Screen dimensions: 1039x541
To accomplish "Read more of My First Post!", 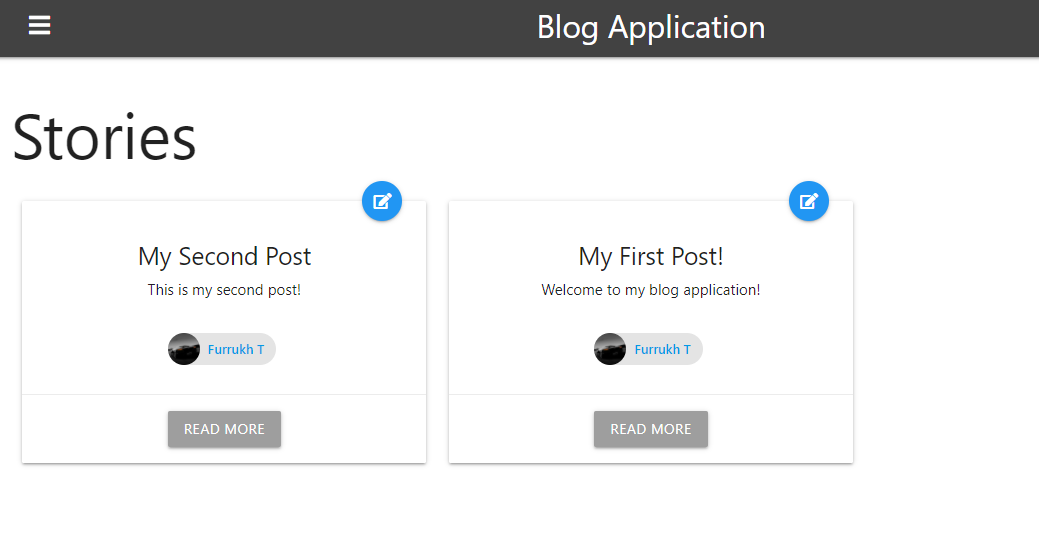I will tap(651, 429).
